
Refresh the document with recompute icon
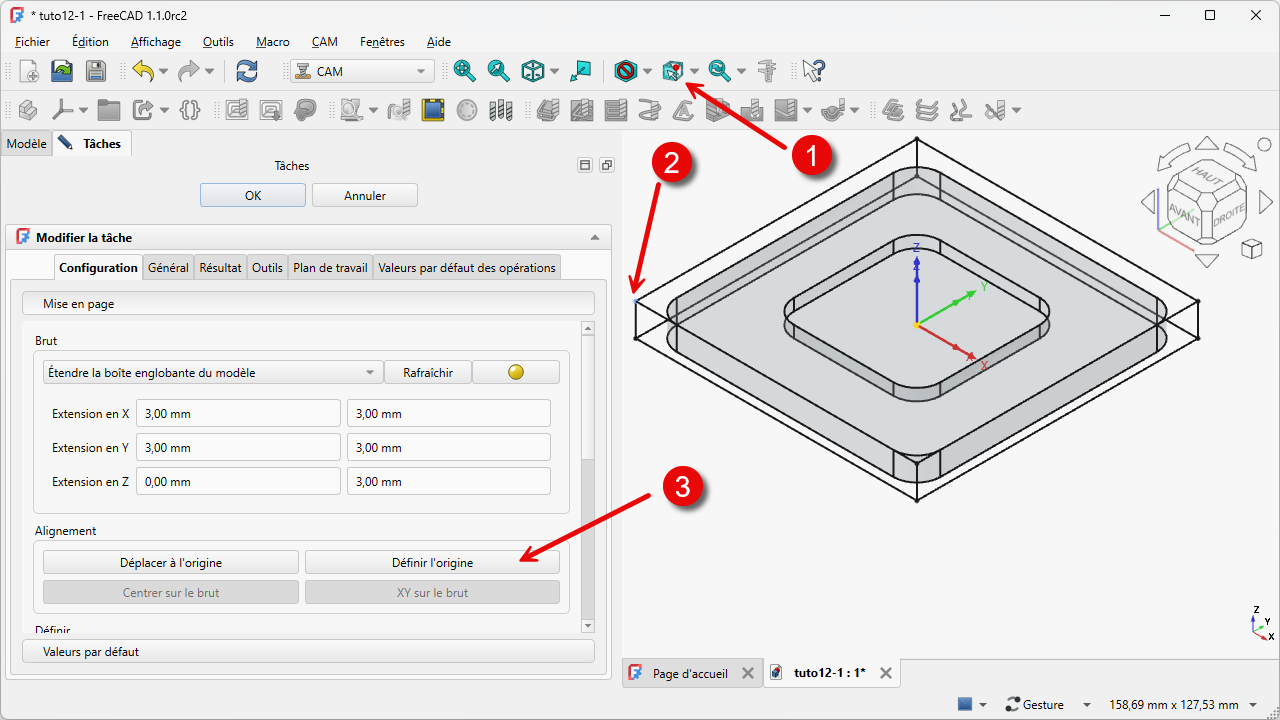pyautogui.click(x=246, y=71)
